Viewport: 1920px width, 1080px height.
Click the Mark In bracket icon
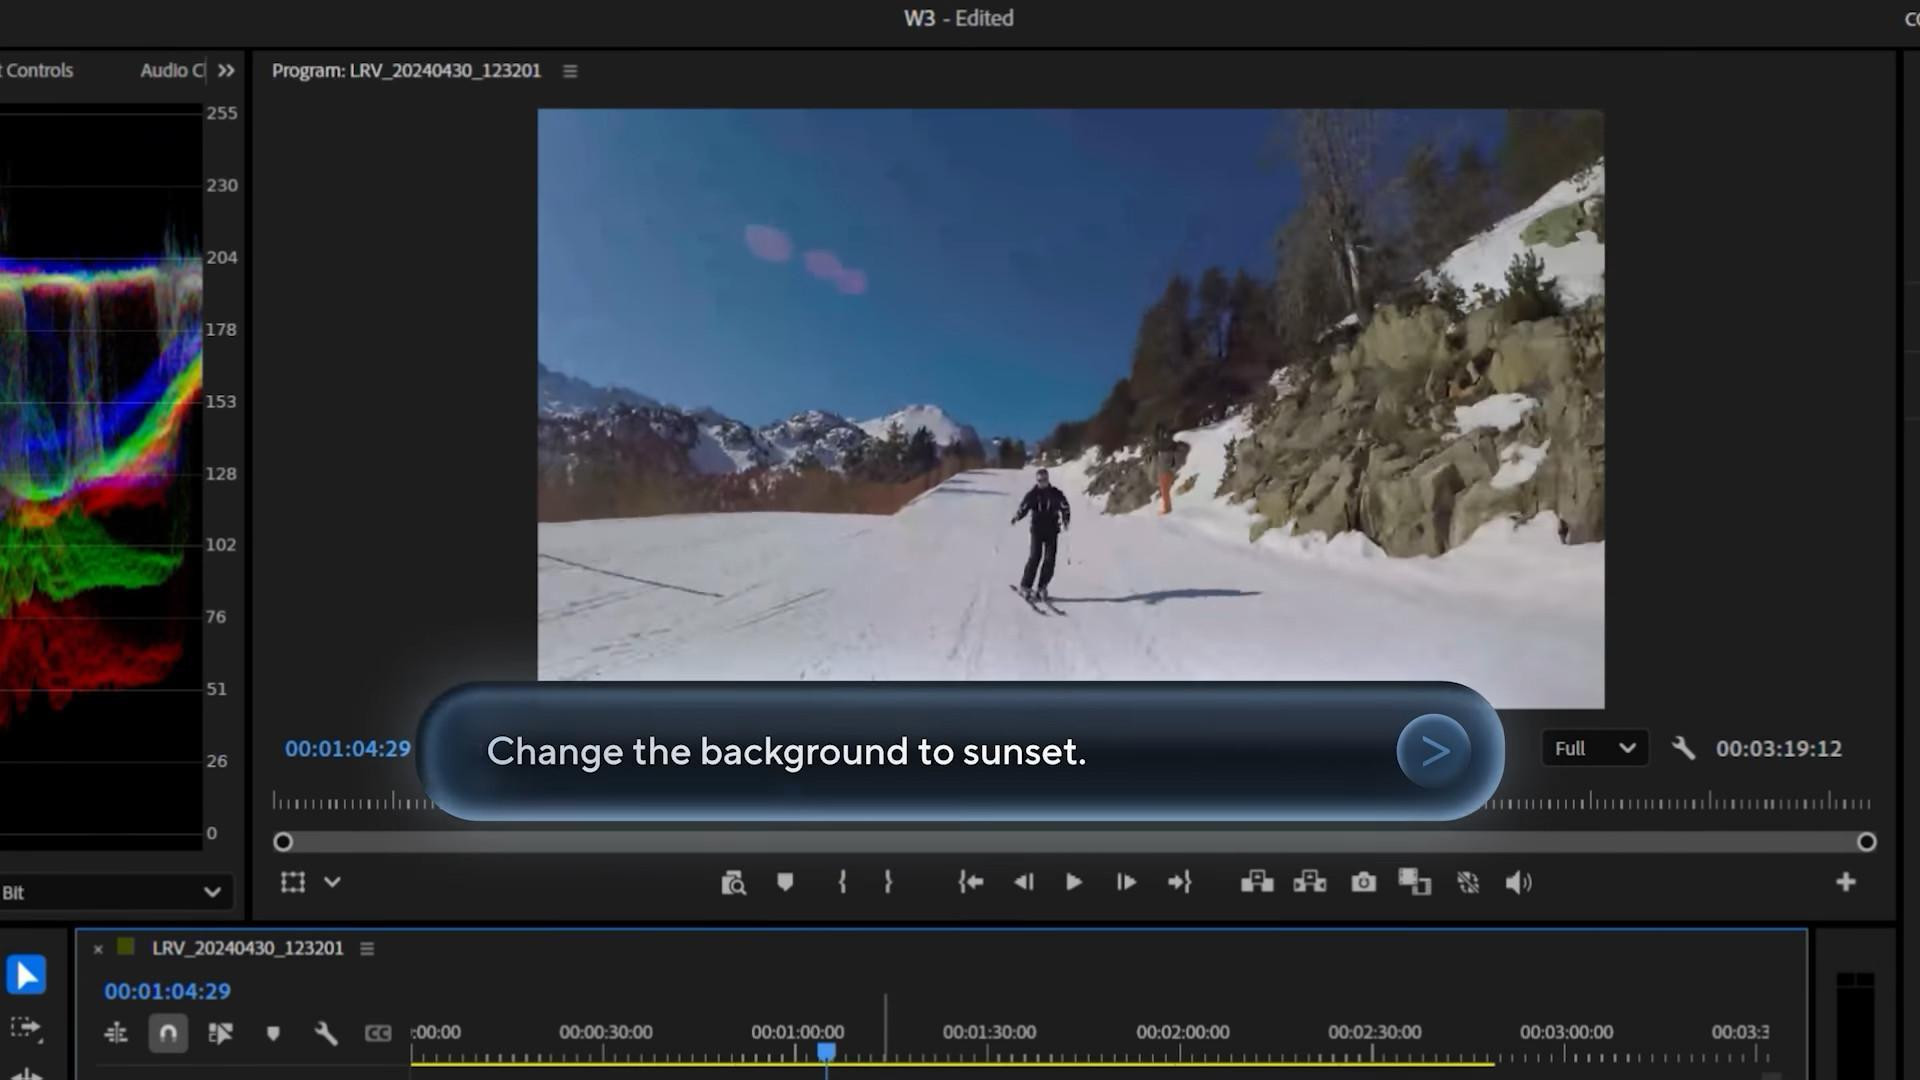(x=842, y=882)
